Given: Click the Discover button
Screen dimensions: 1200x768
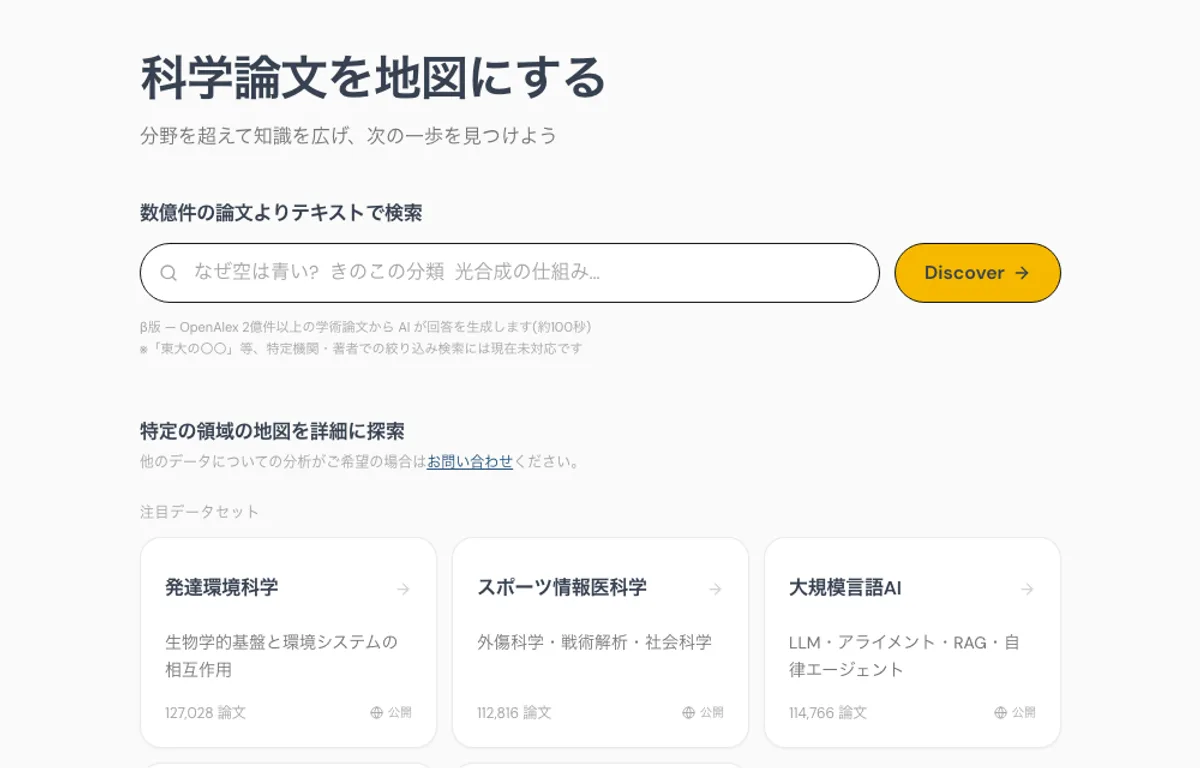Looking at the screenshot, I should pos(977,273).
